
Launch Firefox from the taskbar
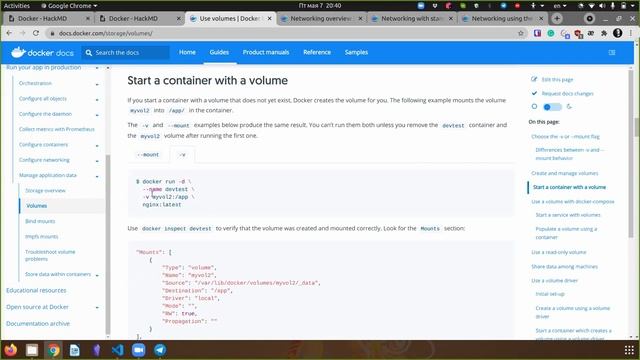tap(11, 350)
